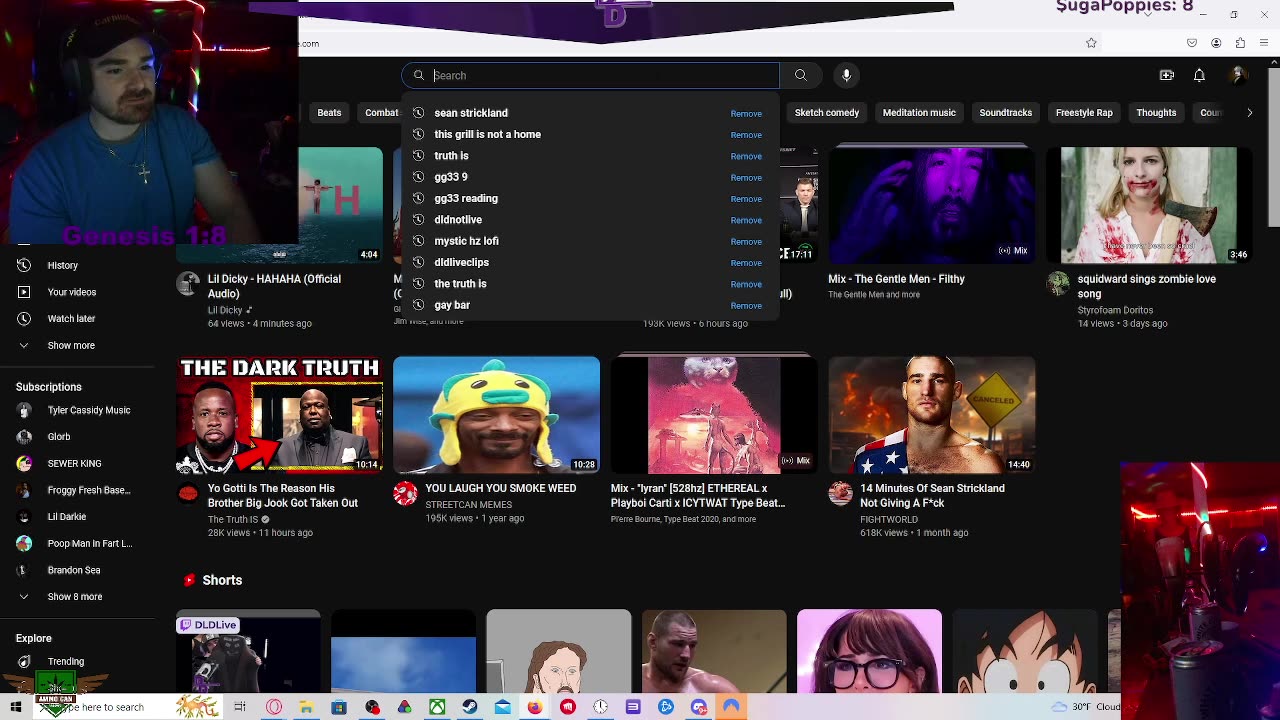Screen dimensions: 1280x720
Task: Choose "this grill is not a home" suggestion
Action: click(487, 134)
